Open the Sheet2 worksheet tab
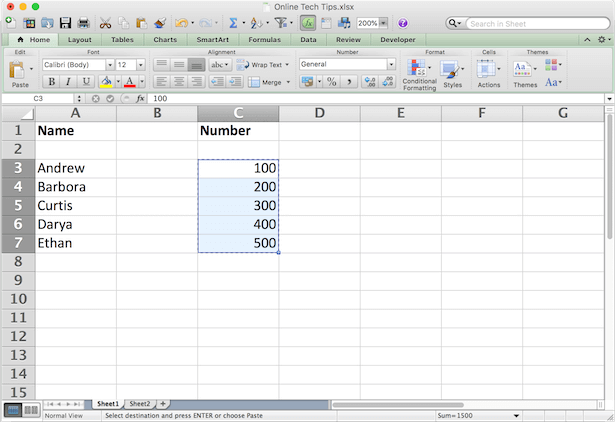Viewport: 615px width, 422px height. click(x=139, y=404)
